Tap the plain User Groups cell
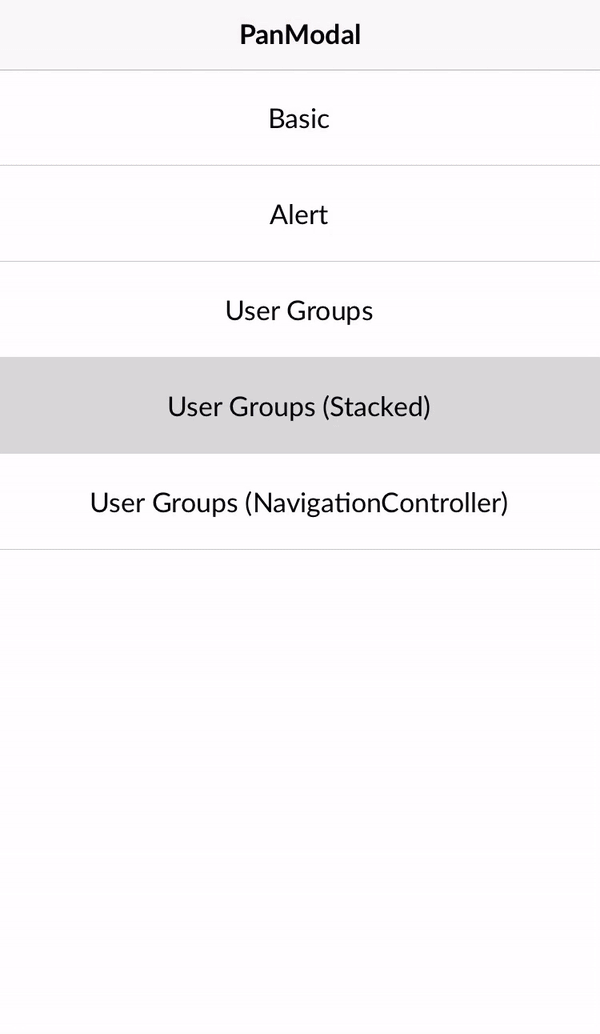Screen dimensions: 600x1034 pos(299,310)
